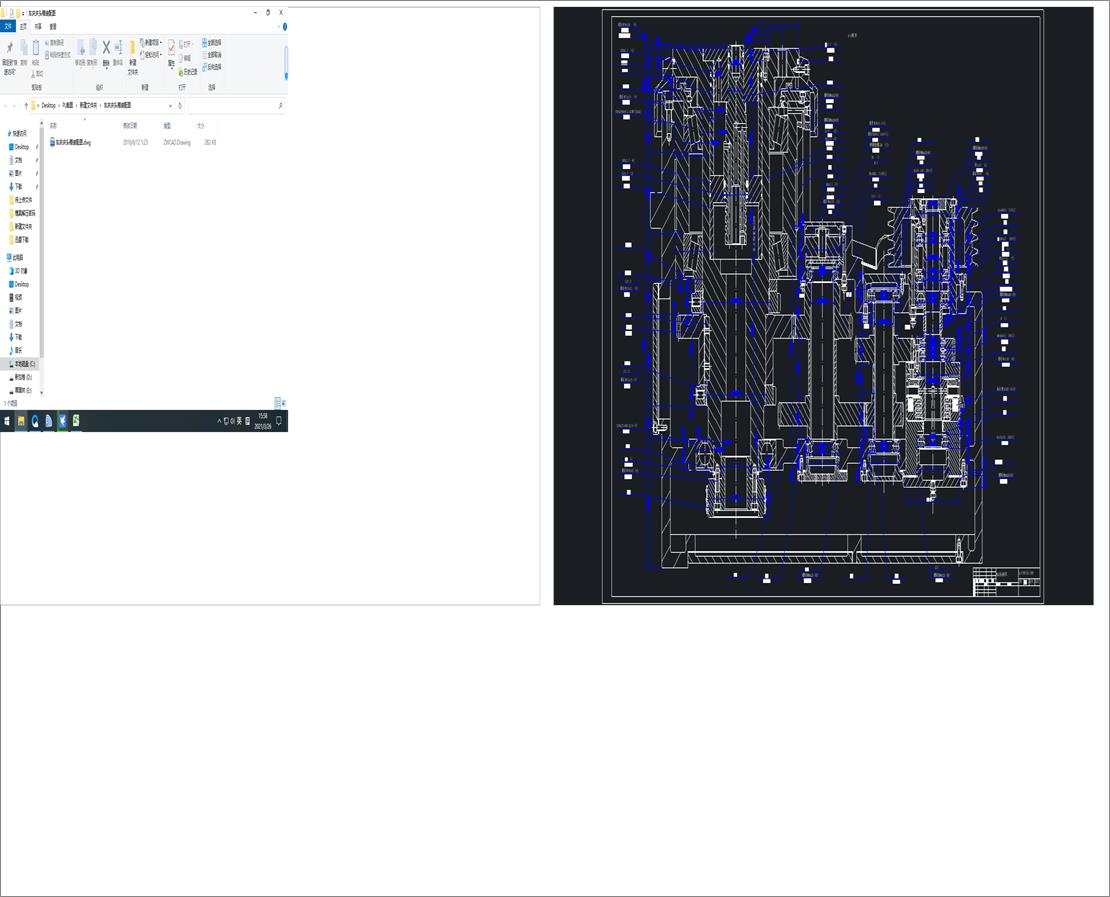Choose Copy path in the clipboard group

point(55,42)
